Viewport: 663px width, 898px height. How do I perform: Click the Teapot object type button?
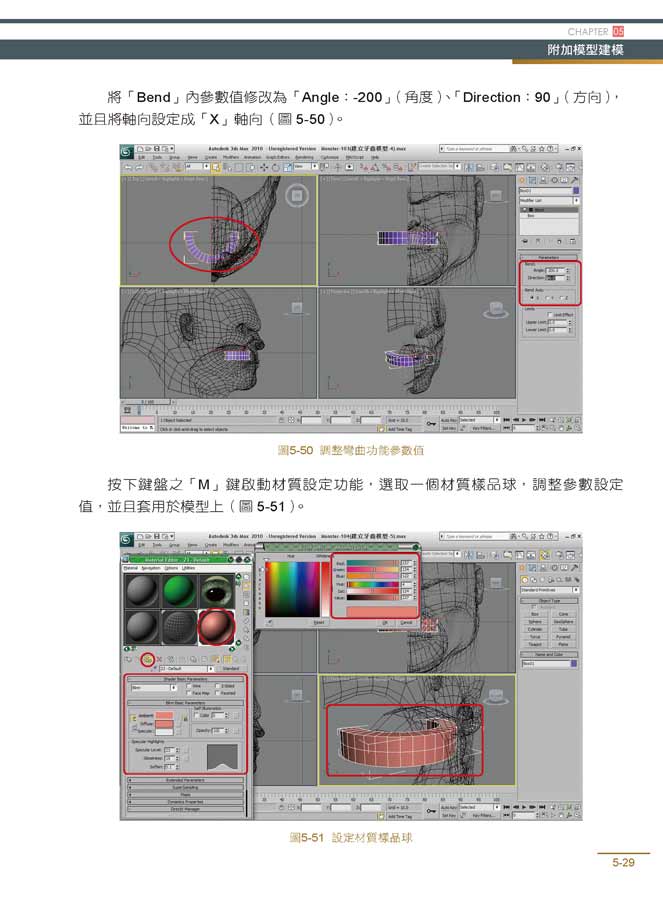click(x=535, y=644)
